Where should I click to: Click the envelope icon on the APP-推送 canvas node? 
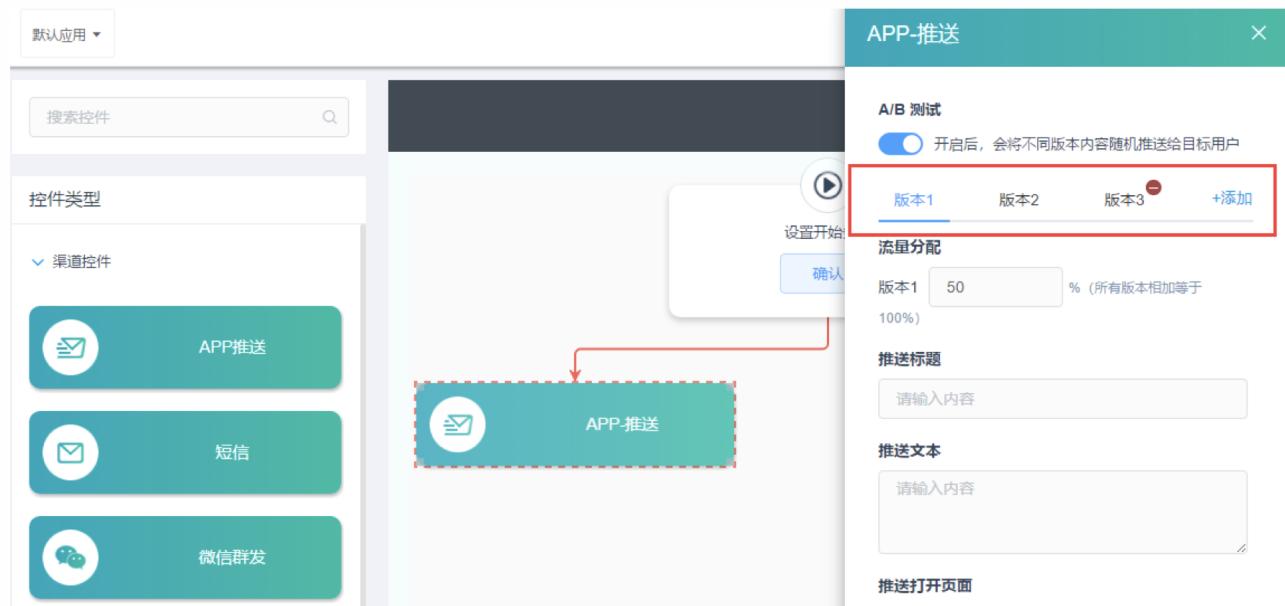pyautogui.click(x=460, y=426)
